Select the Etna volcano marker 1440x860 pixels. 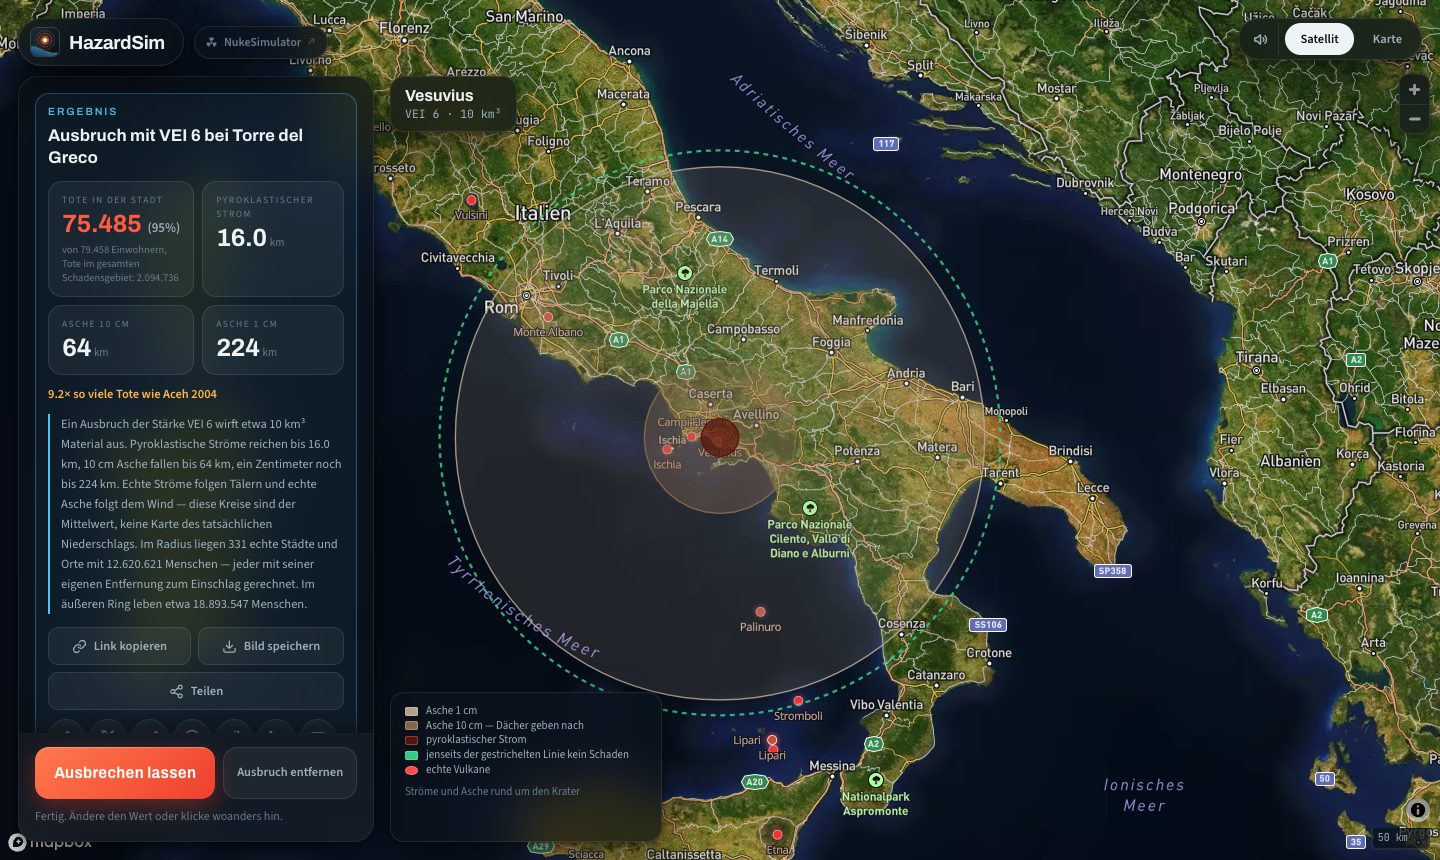coord(778,834)
